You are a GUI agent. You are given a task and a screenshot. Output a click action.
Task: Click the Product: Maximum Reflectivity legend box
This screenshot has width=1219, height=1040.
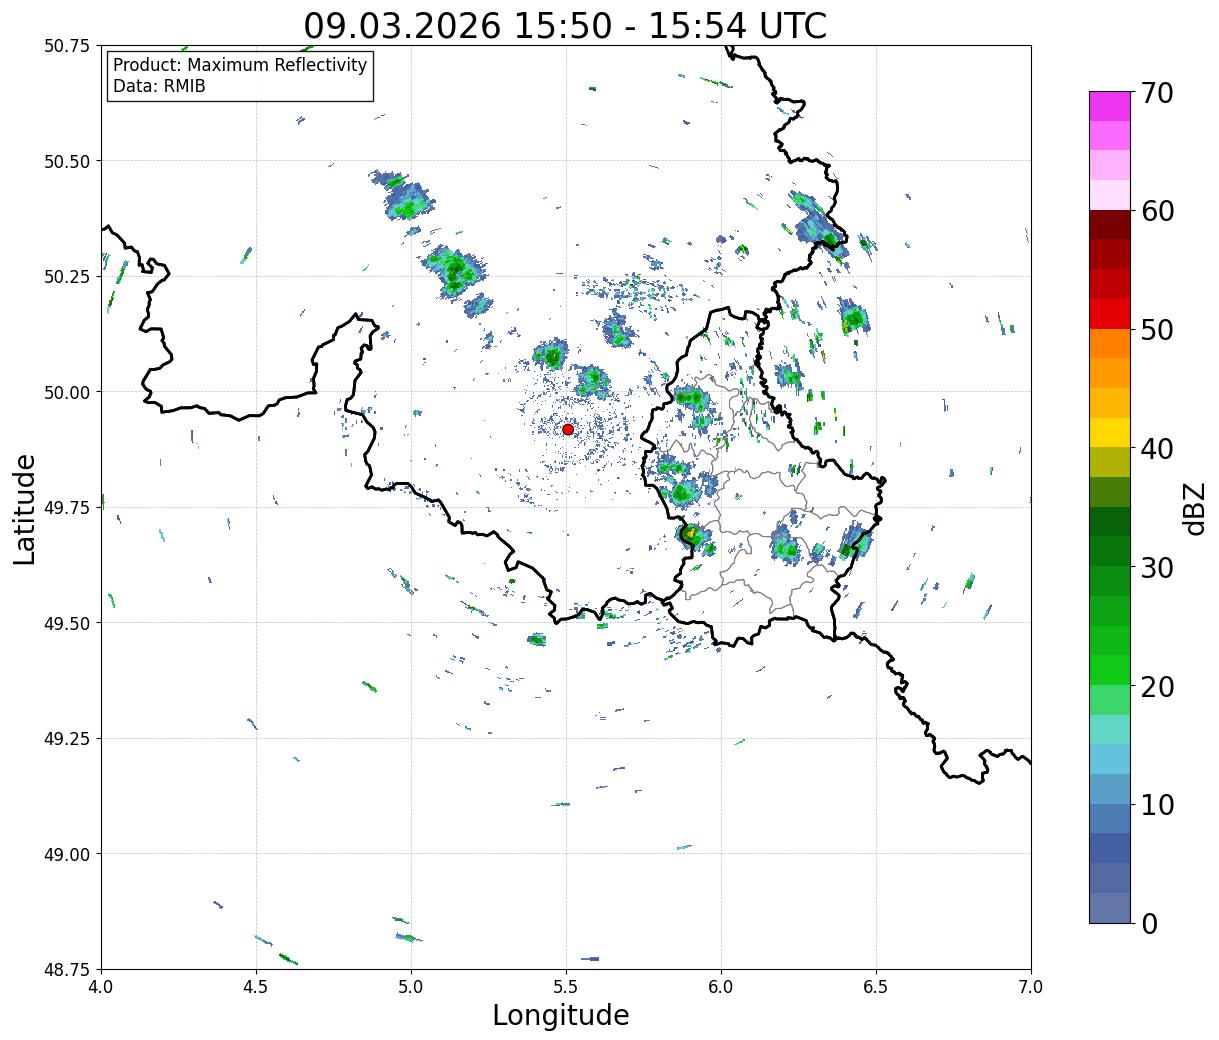[240, 76]
